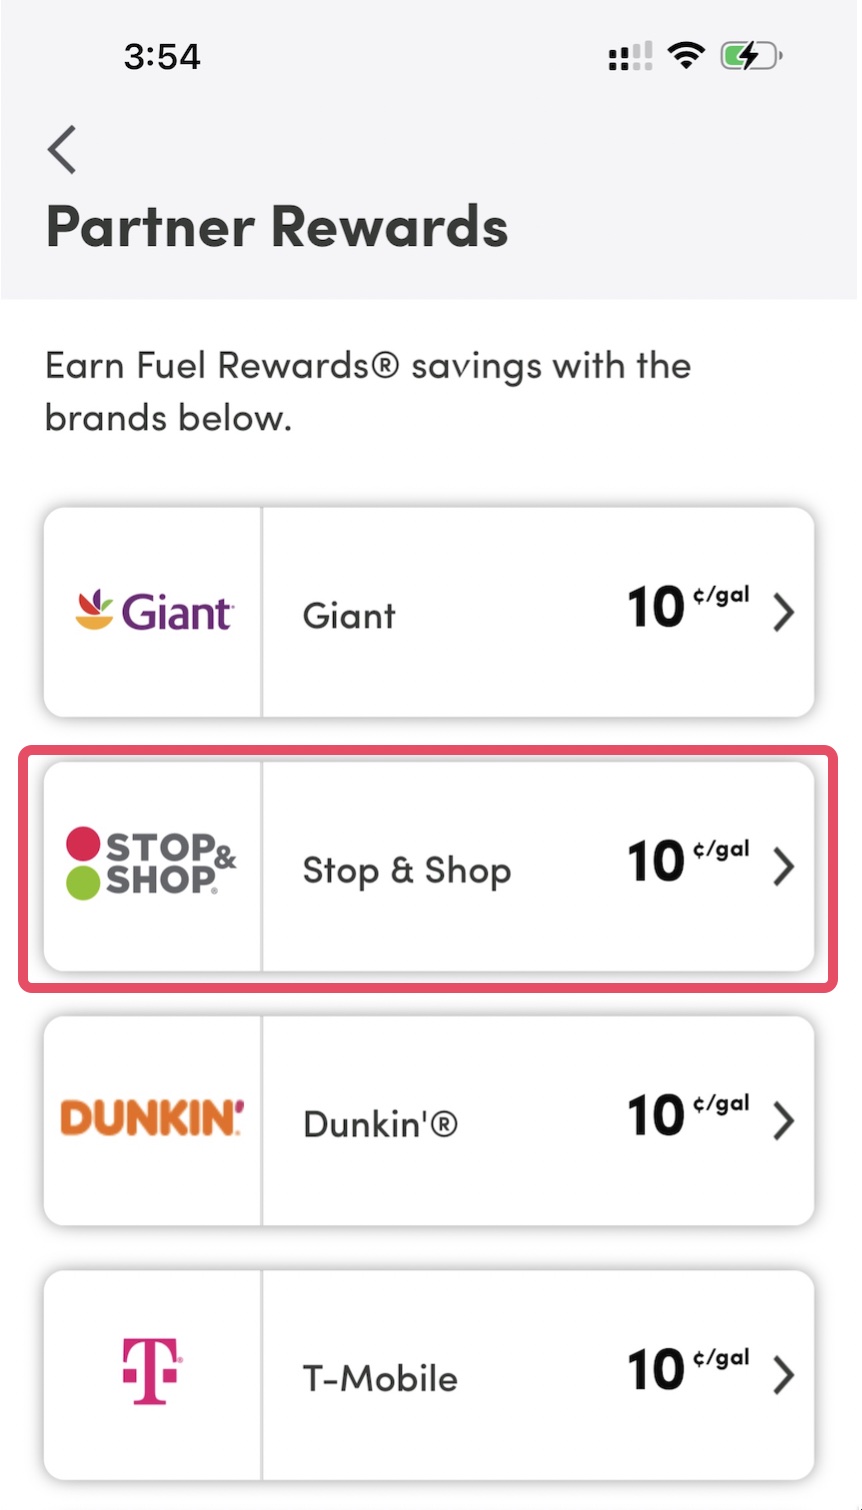
Task: Tap Giant's 10¢/gal reward amount
Action: pyautogui.click(x=687, y=607)
